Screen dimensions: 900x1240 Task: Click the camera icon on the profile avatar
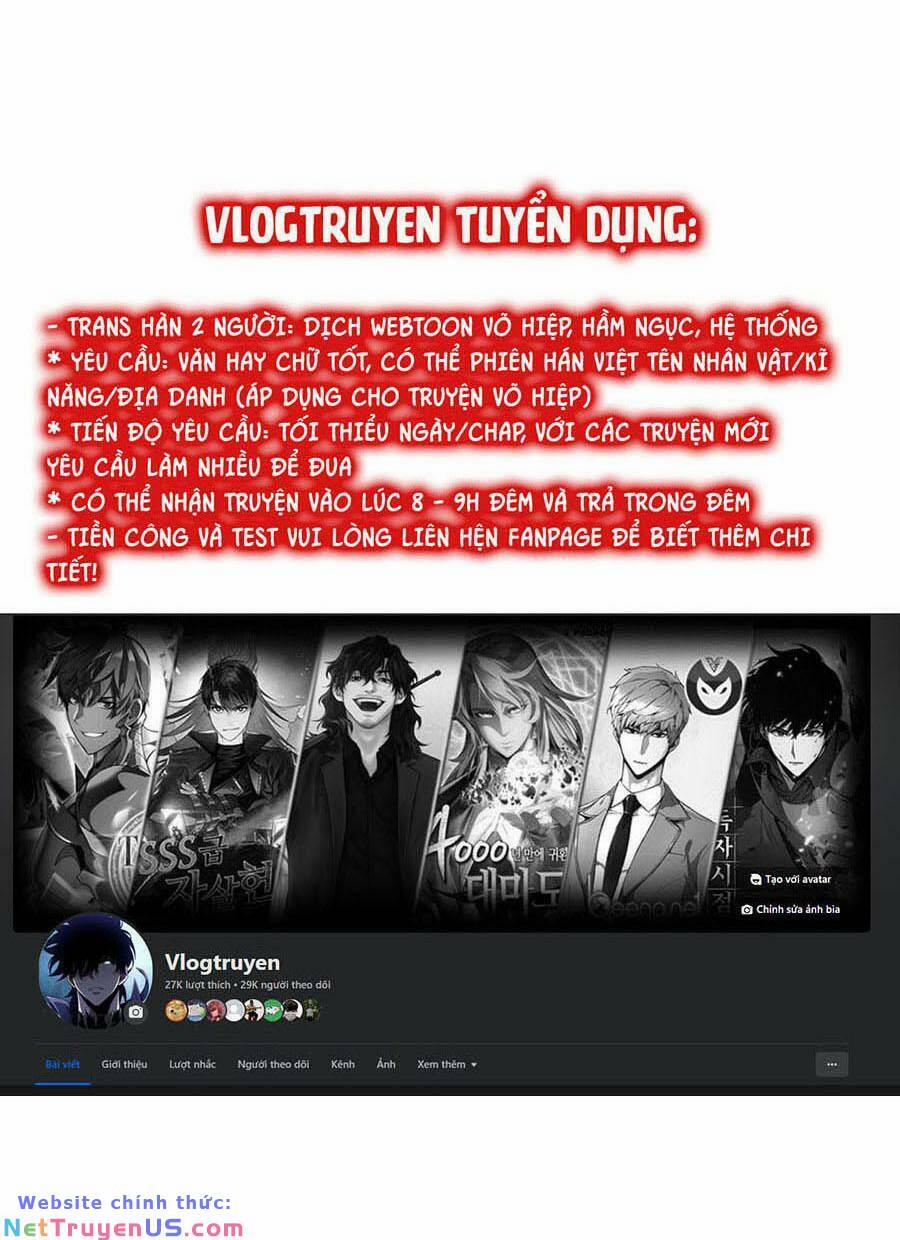click(x=136, y=1012)
